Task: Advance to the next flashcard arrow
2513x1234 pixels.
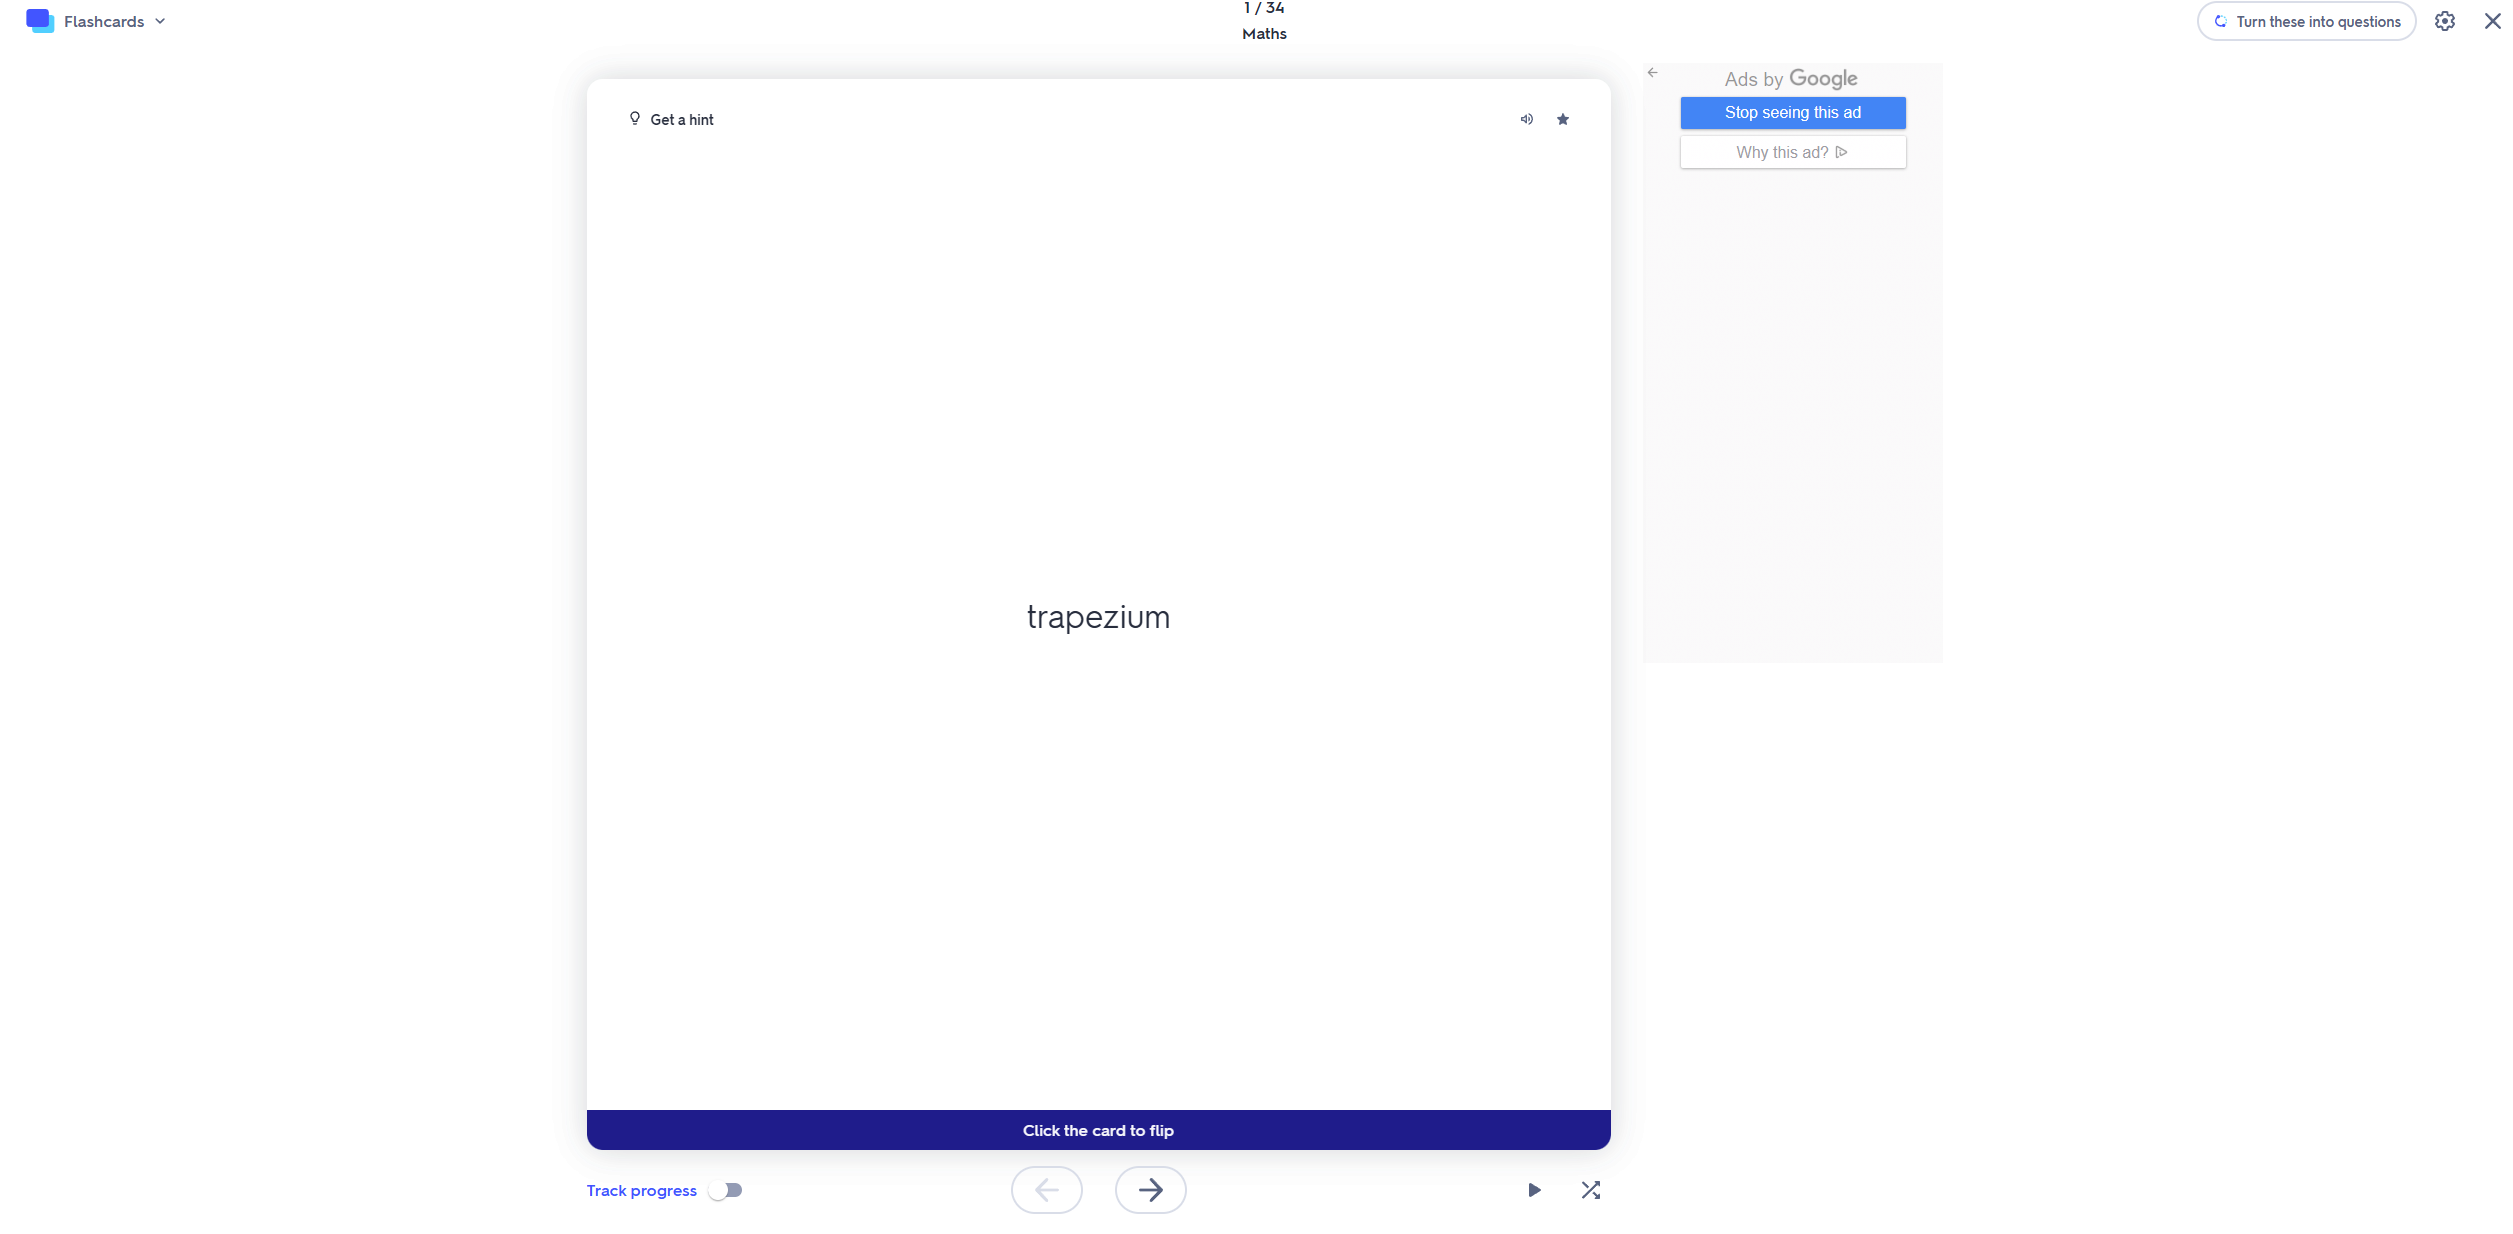Action: 1151,1189
